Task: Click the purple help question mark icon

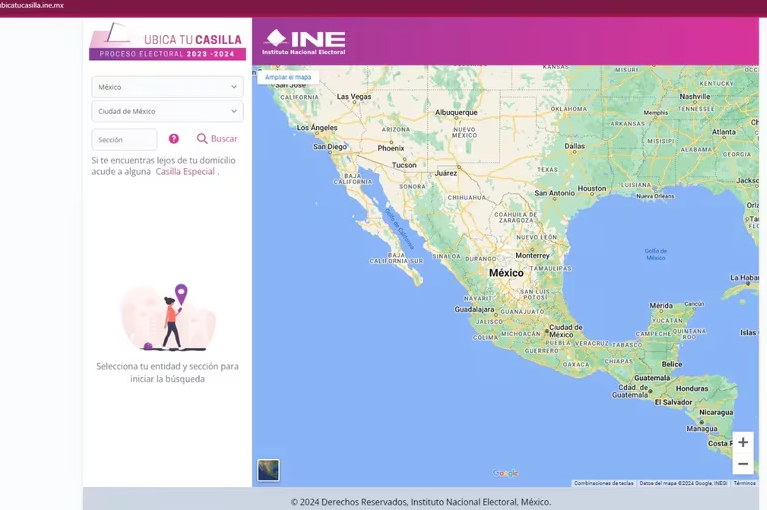Action: 174,139
